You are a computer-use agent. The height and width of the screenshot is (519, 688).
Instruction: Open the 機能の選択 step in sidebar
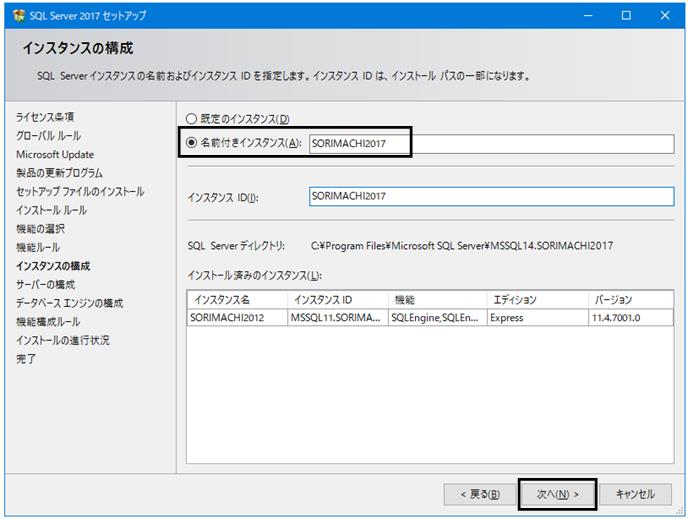pos(40,229)
